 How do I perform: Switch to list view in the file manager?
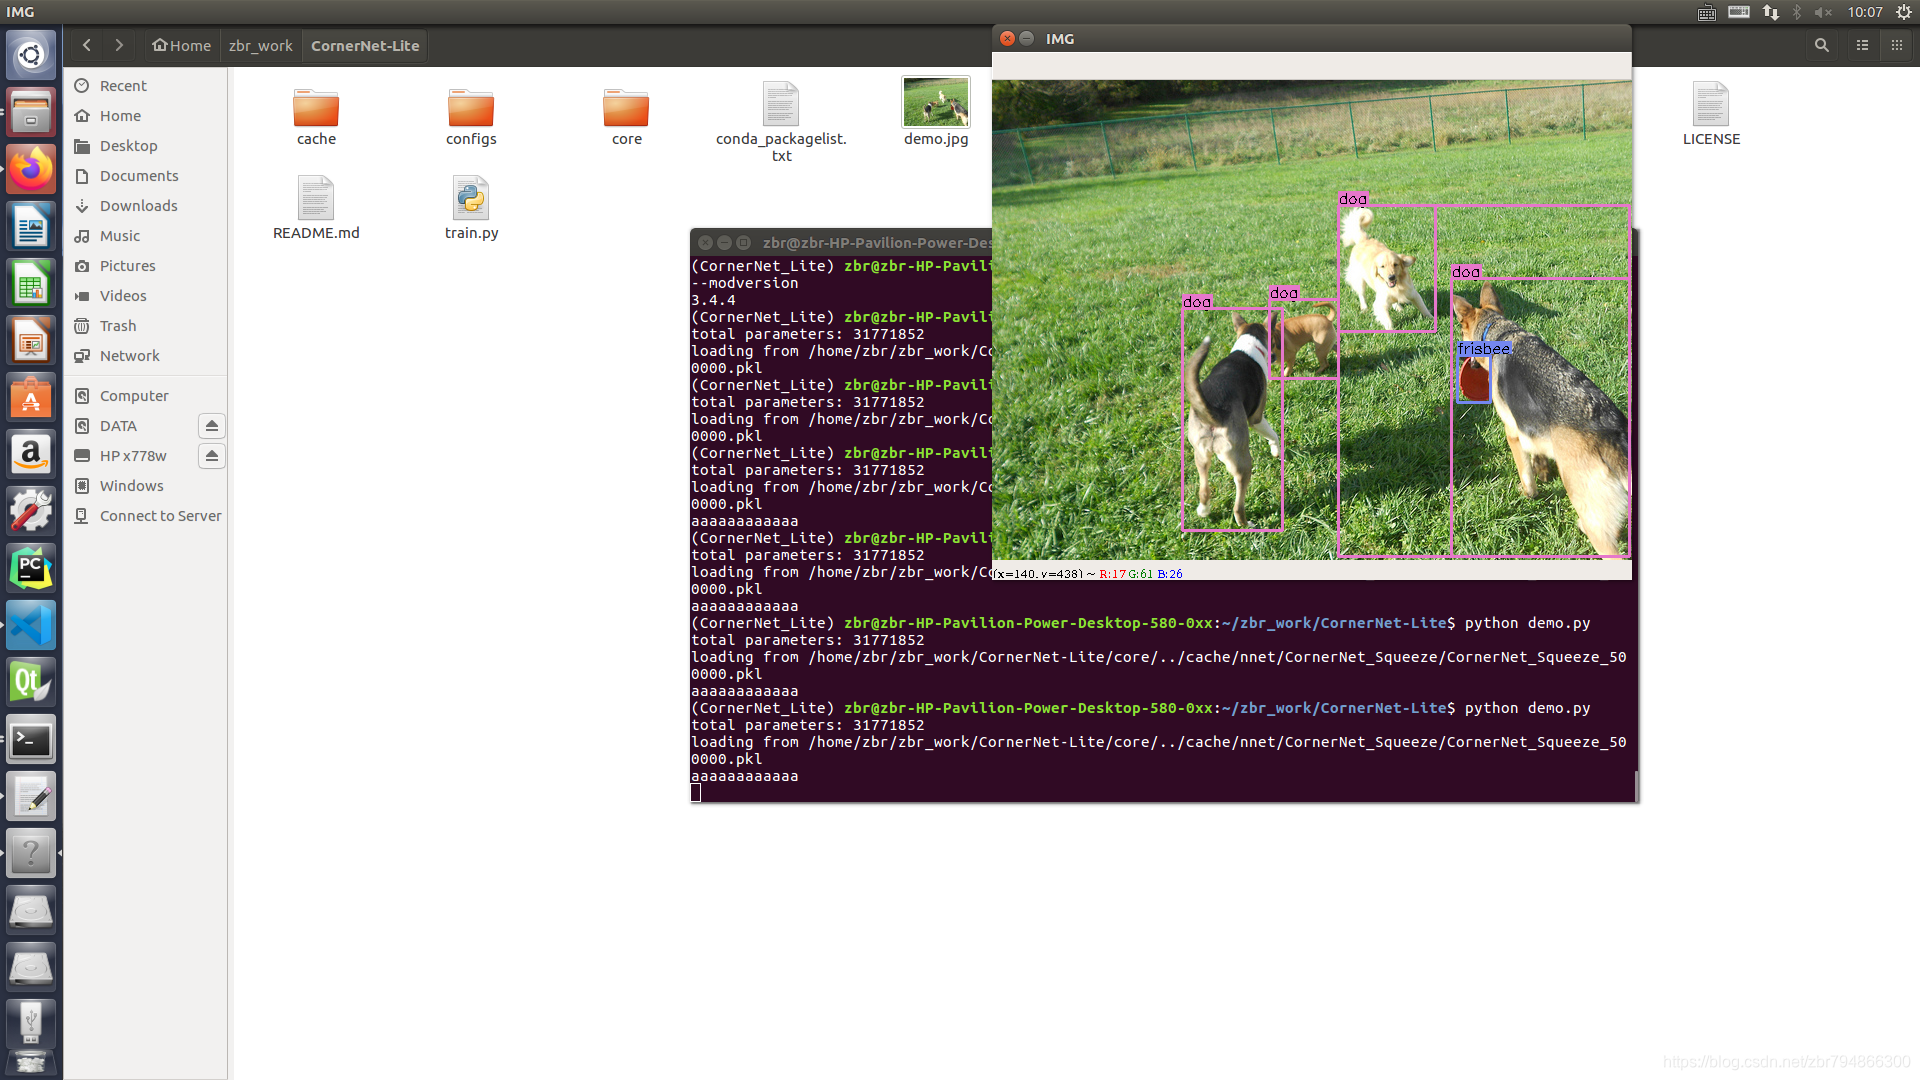[x=1862, y=45]
